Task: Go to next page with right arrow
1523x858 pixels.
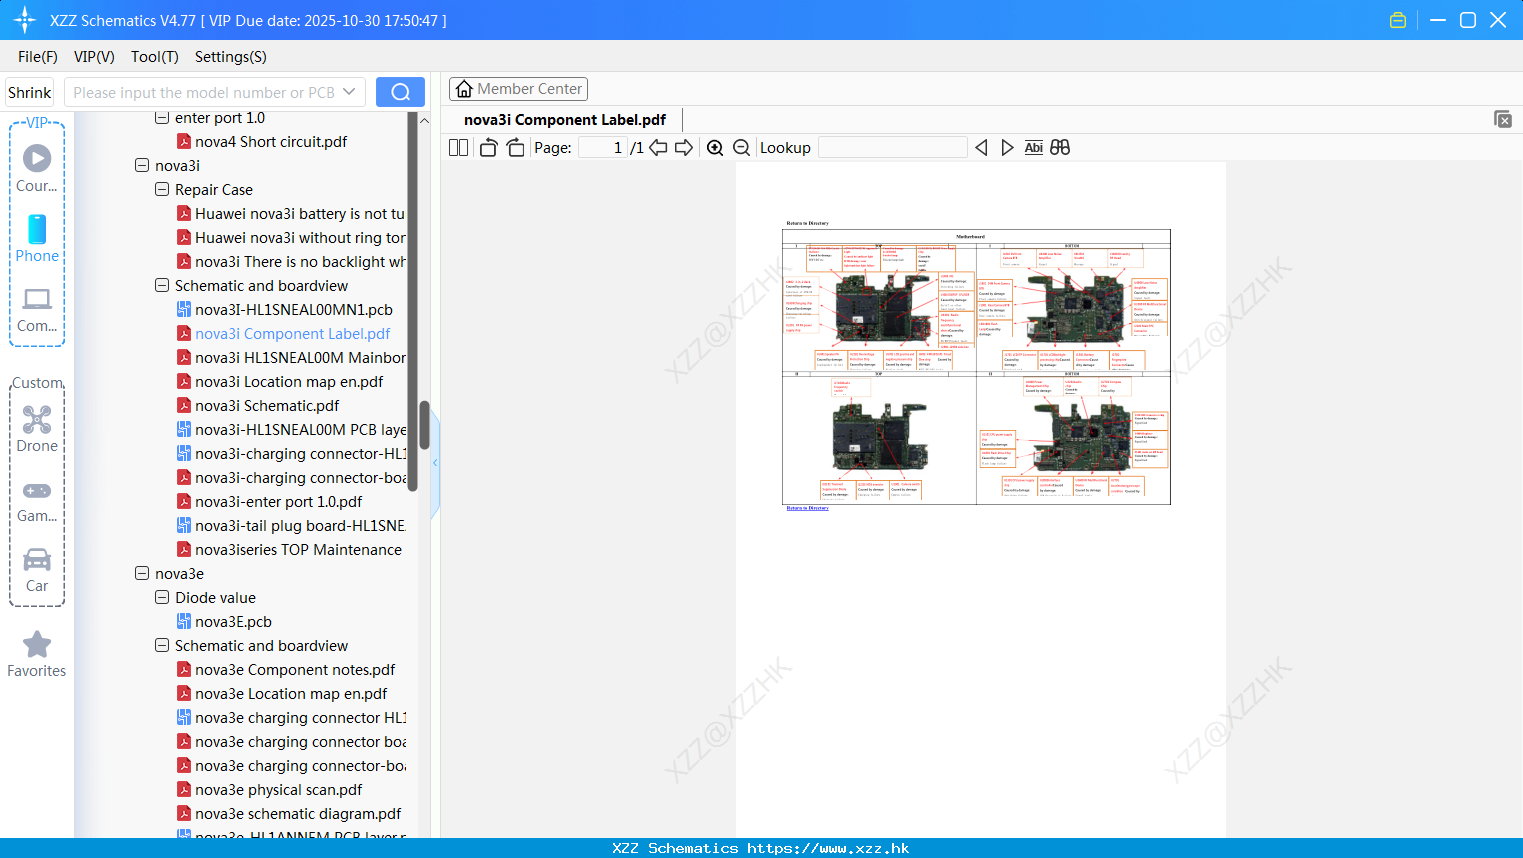Action: [684, 147]
